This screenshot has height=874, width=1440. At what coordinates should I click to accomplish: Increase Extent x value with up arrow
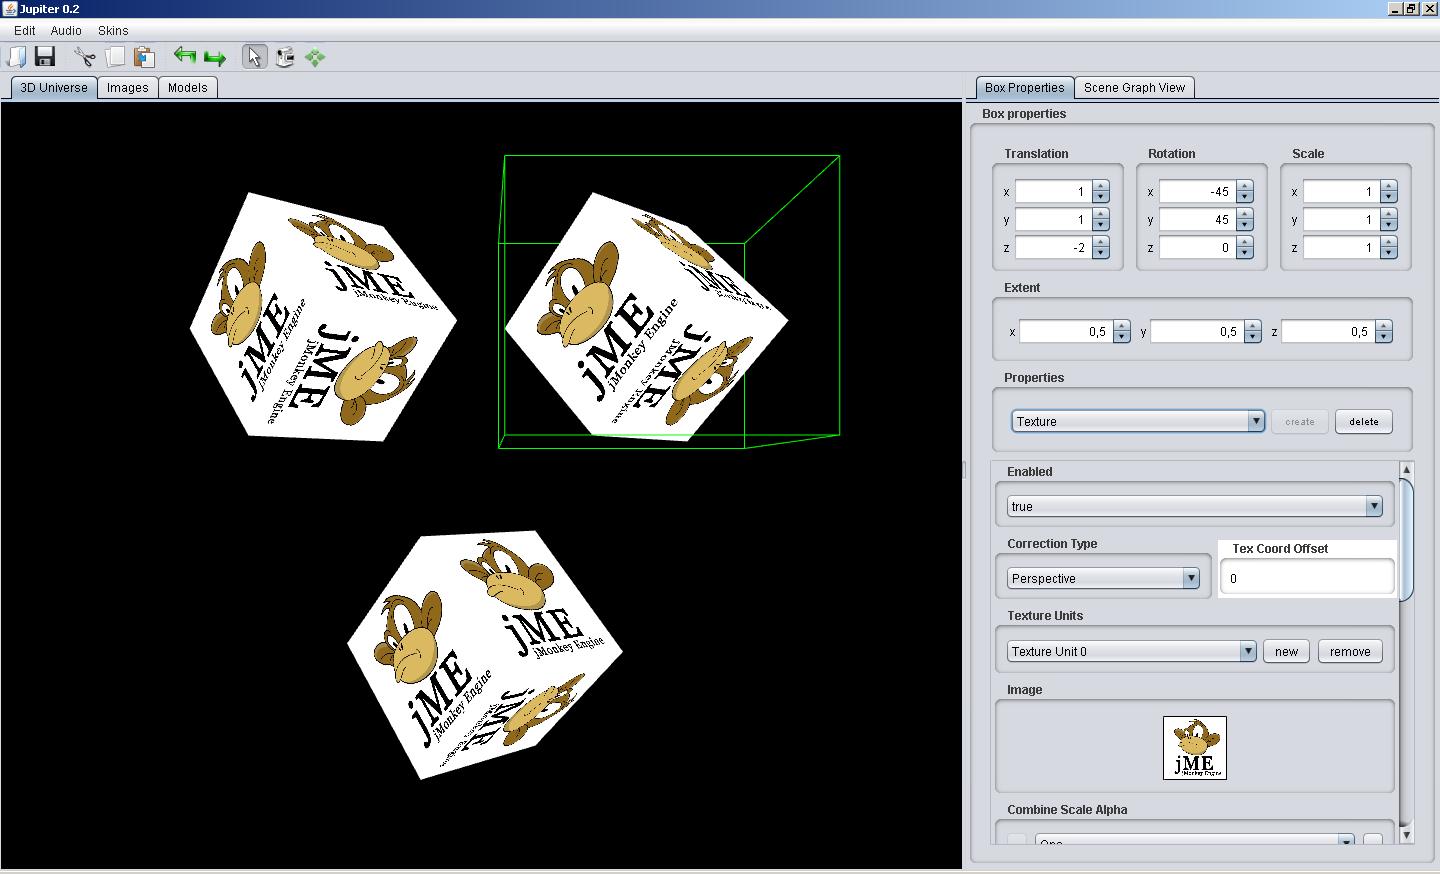coord(1122,326)
